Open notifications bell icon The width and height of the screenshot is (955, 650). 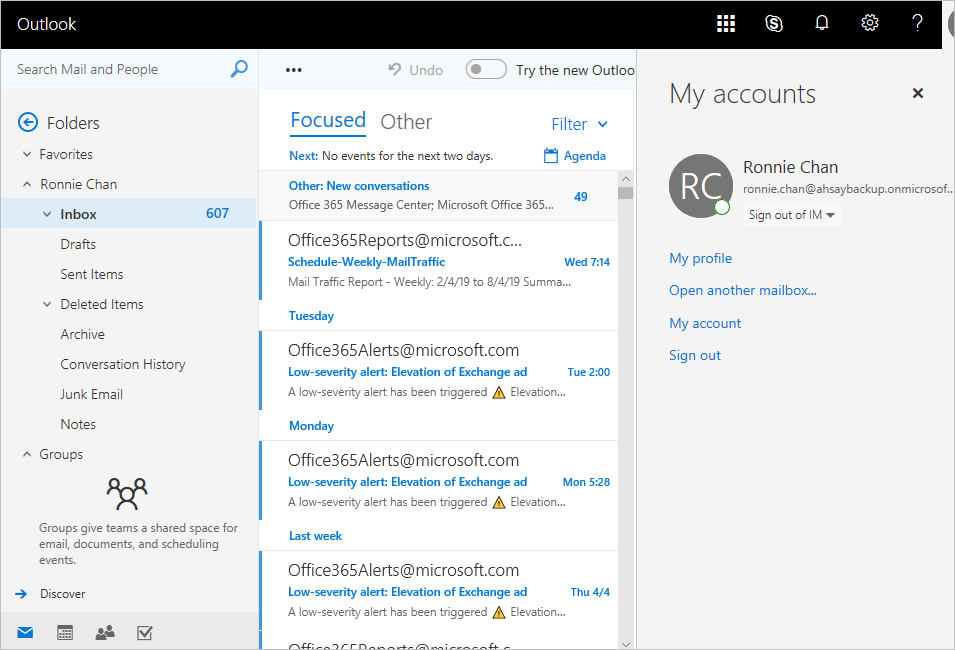coord(822,24)
